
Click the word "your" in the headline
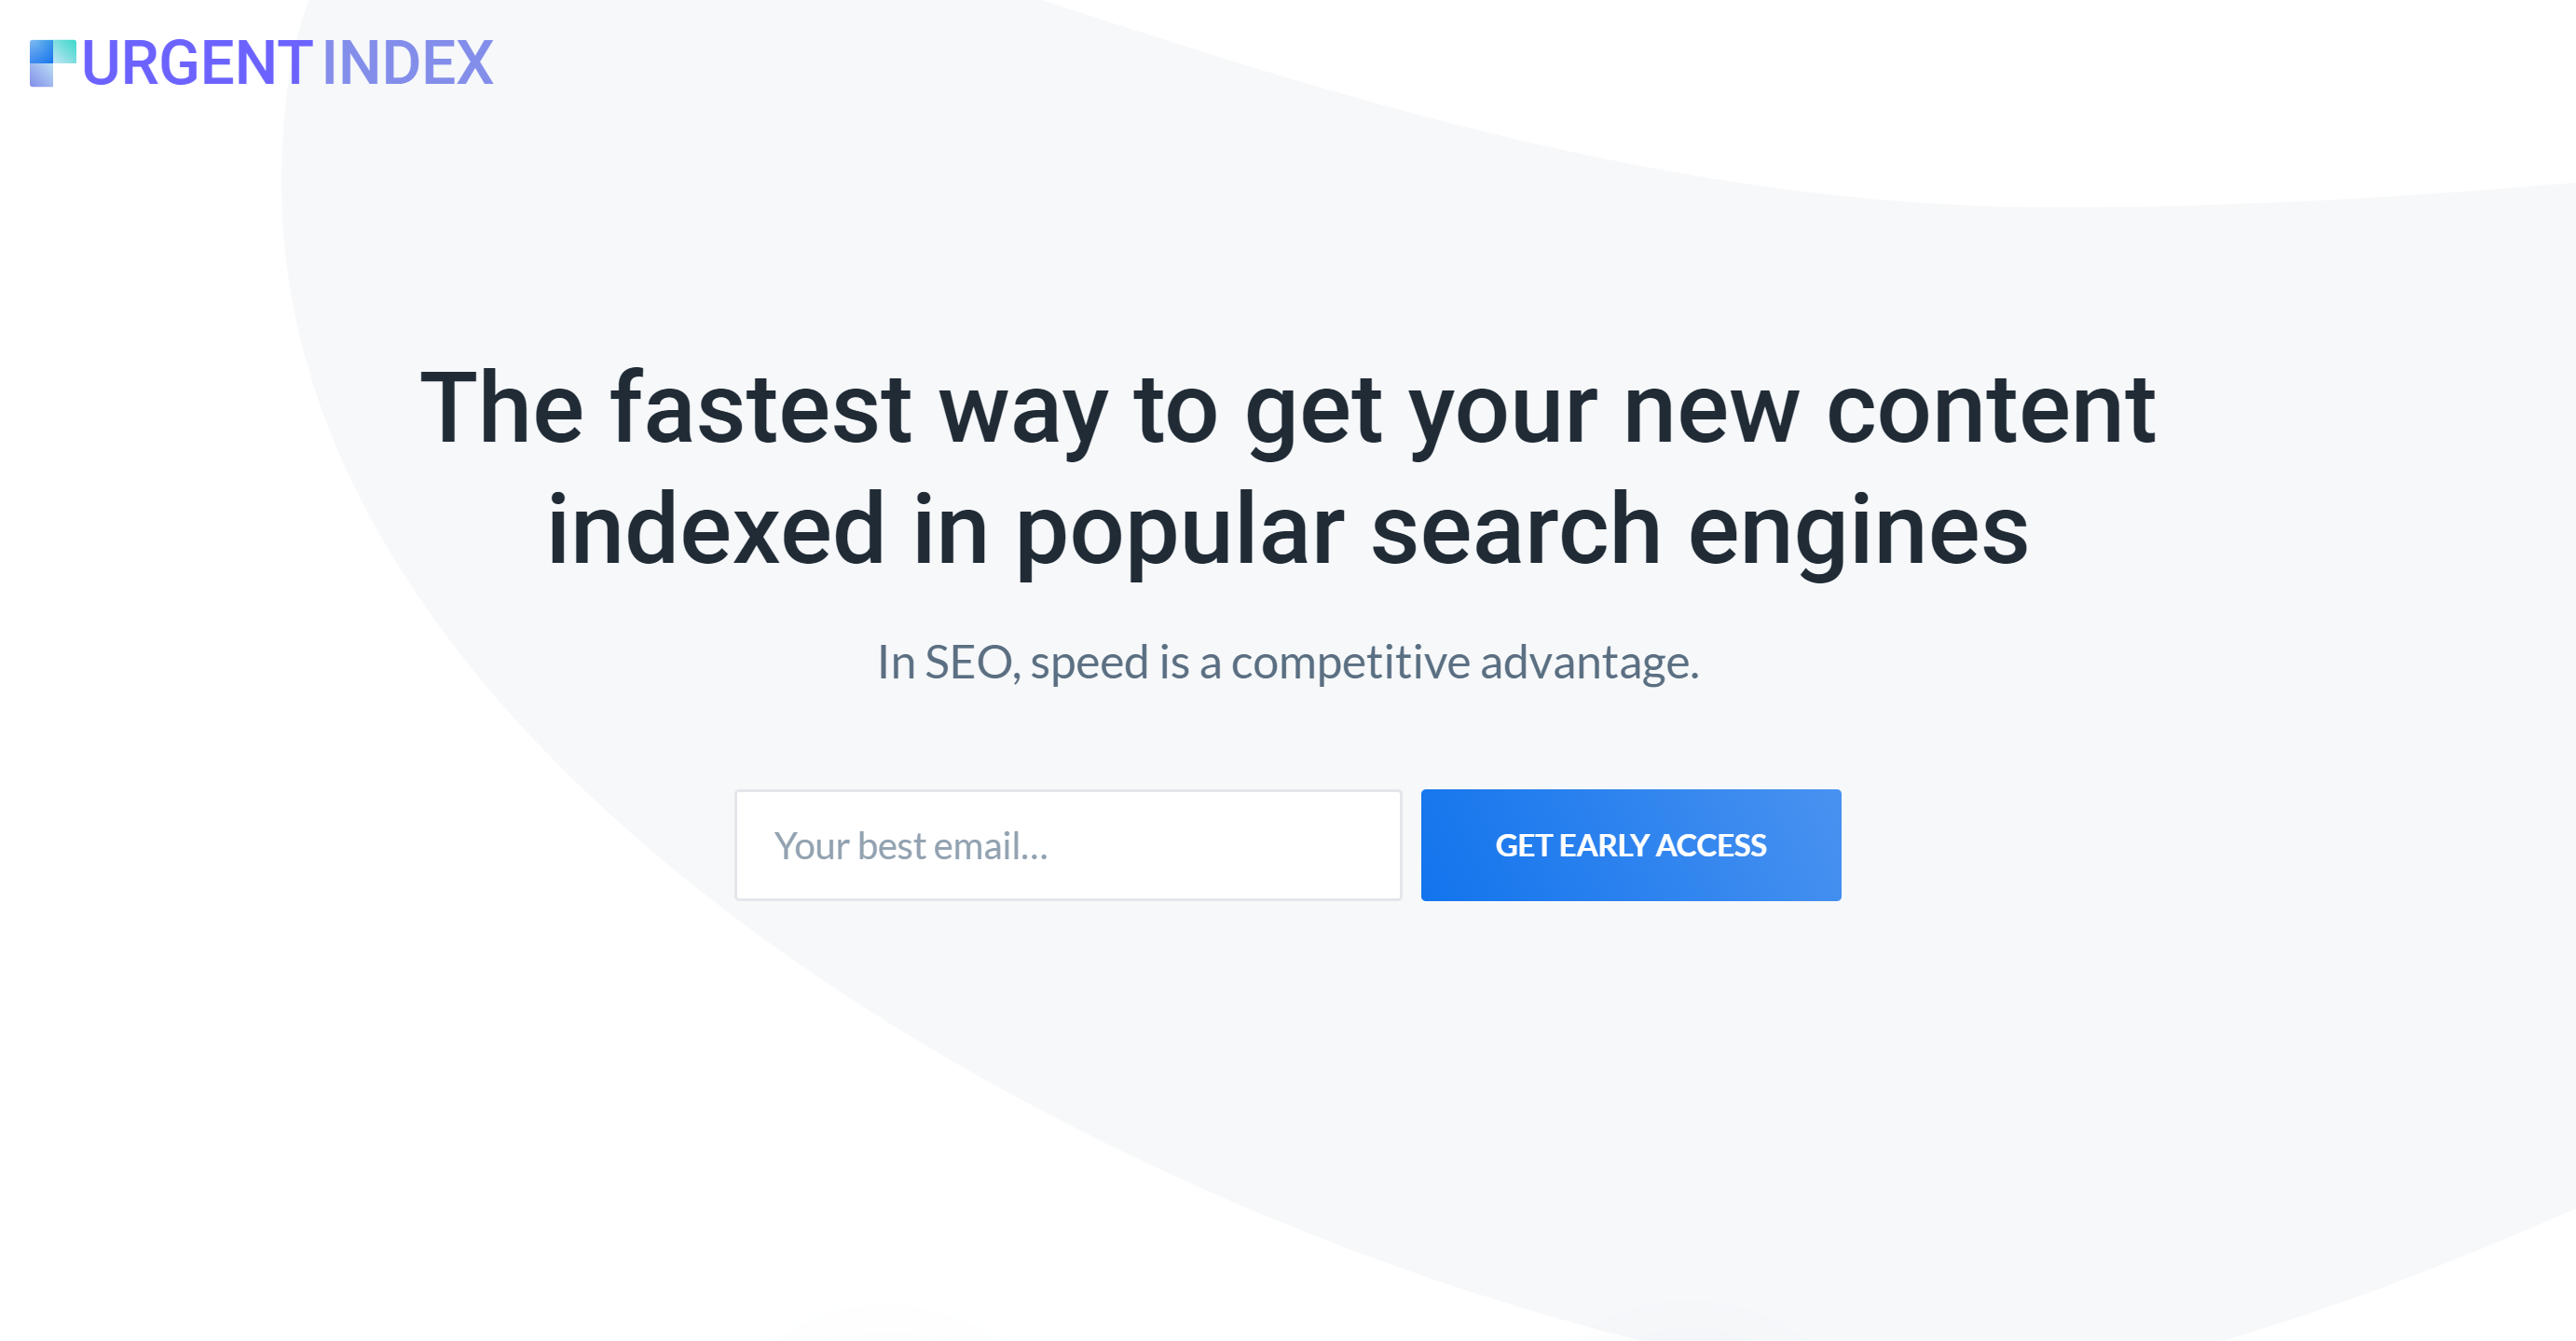click(1503, 409)
